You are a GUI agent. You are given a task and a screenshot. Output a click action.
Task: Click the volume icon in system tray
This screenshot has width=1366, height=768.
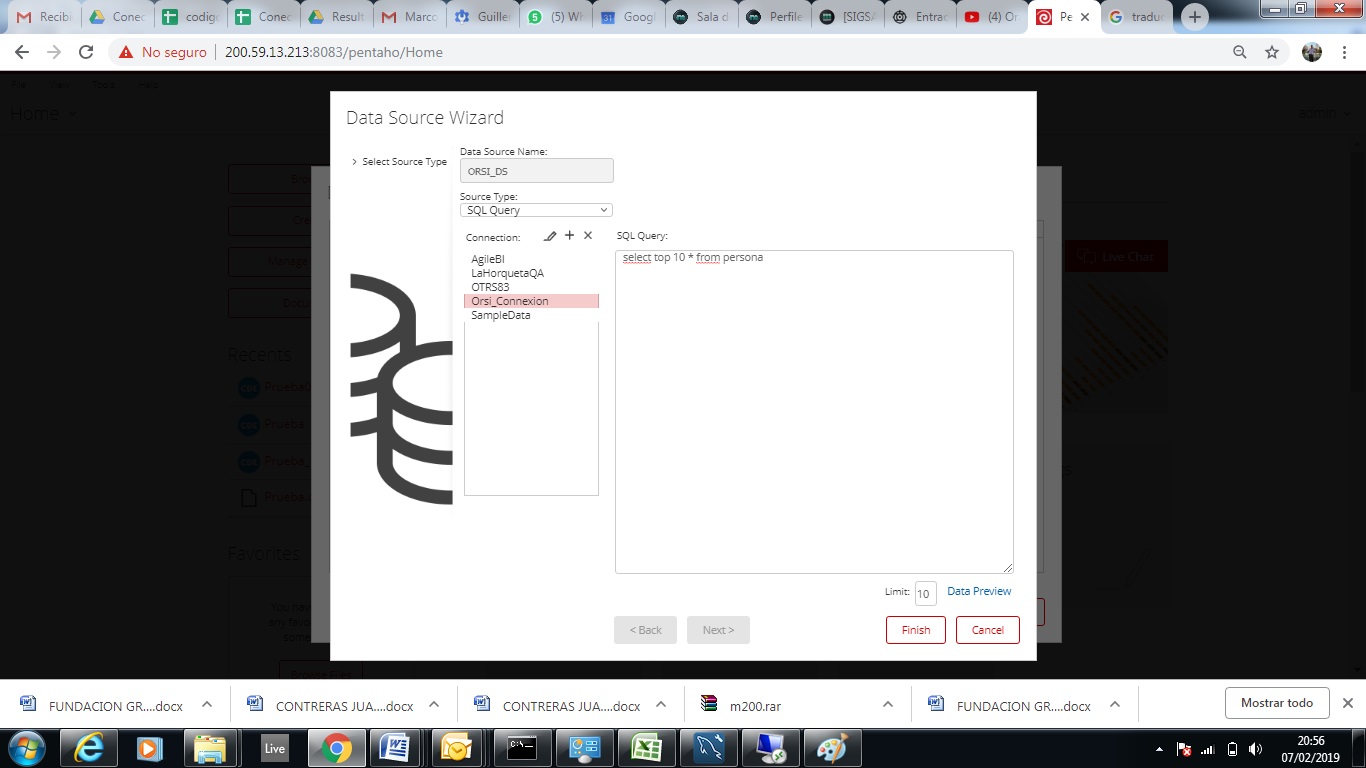point(1256,749)
